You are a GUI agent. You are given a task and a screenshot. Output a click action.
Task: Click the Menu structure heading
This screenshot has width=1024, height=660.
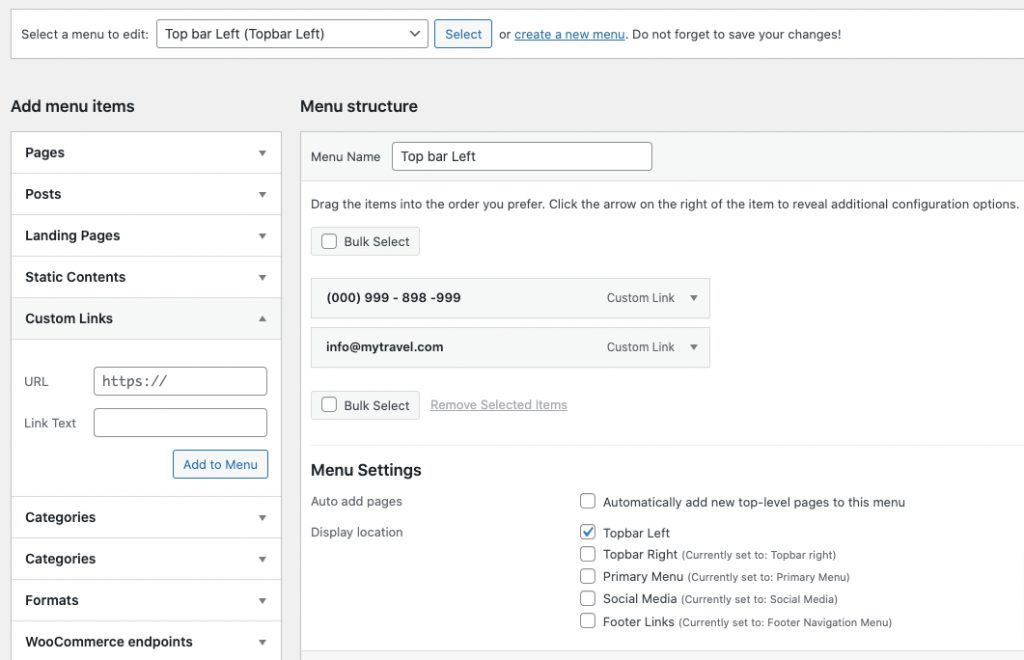(x=359, y=106)
